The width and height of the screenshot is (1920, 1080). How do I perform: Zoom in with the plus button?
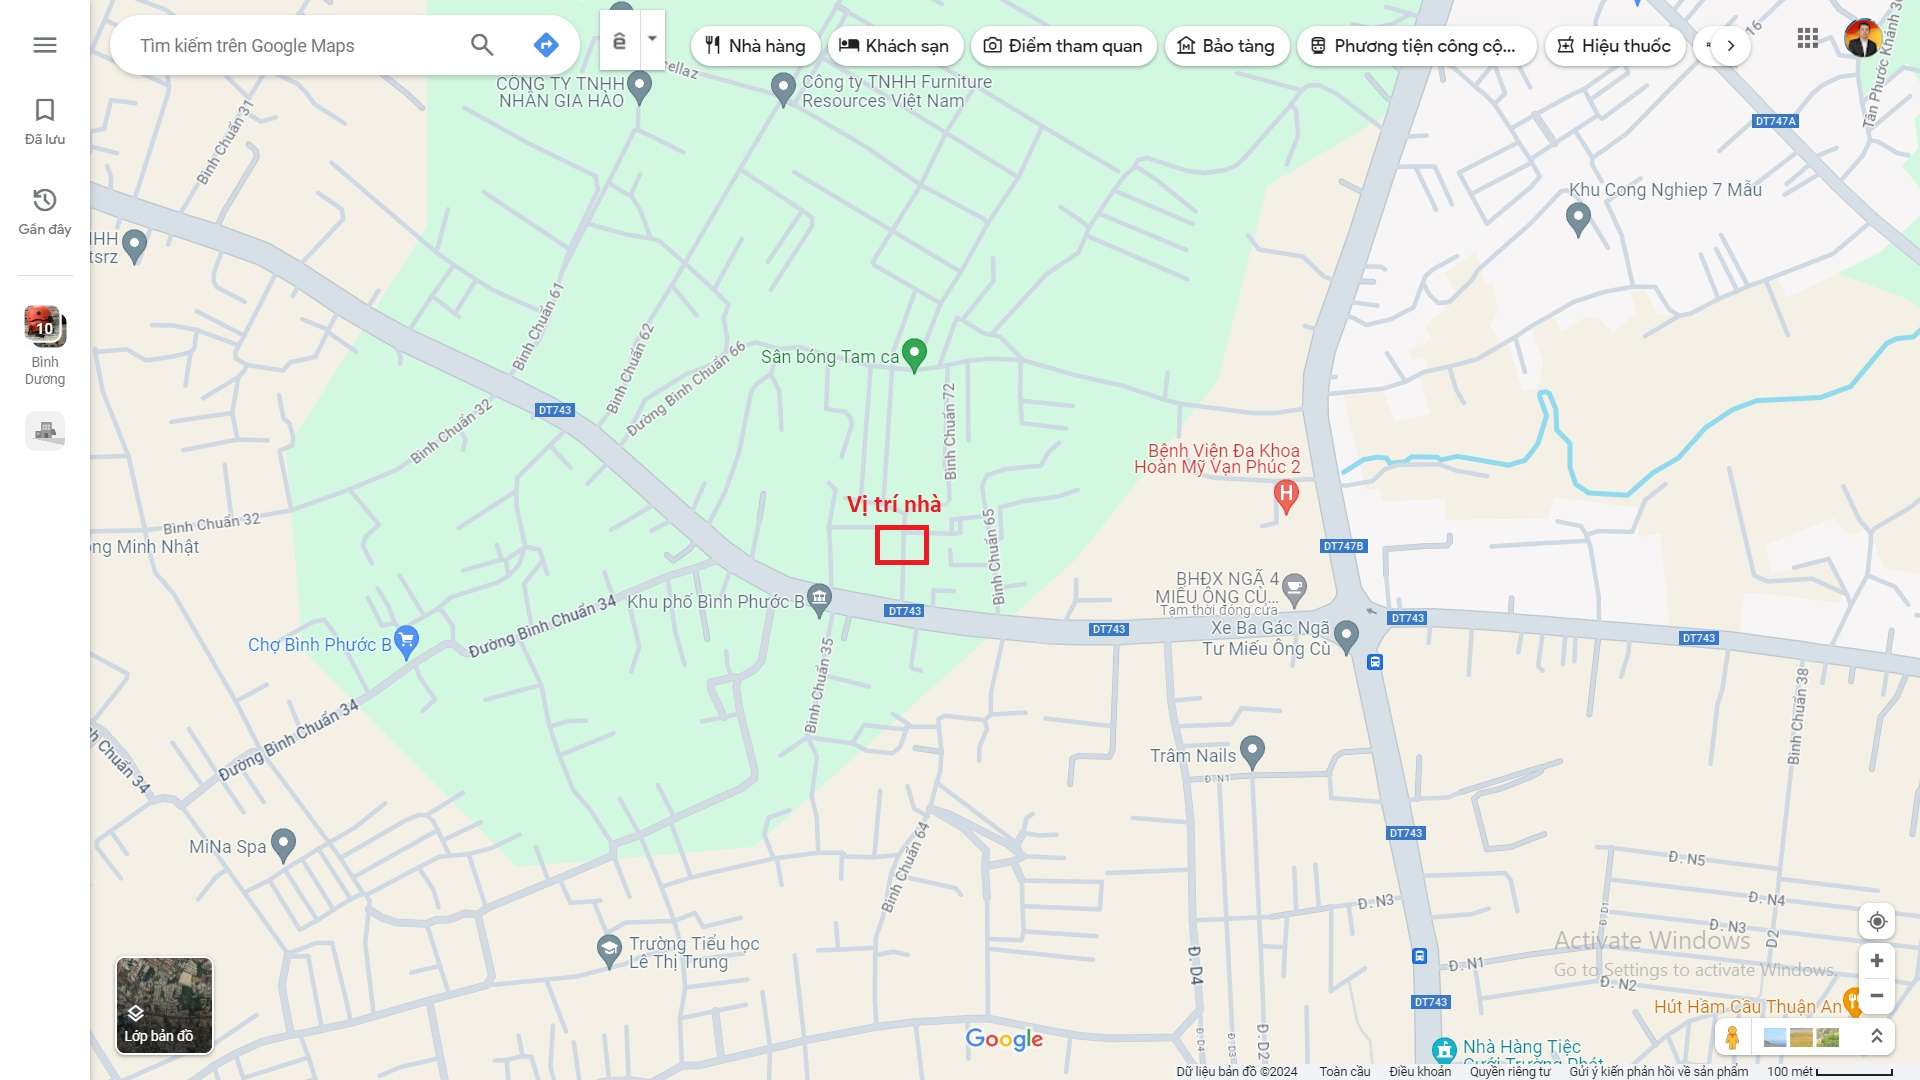click(x=1876, y=960)
